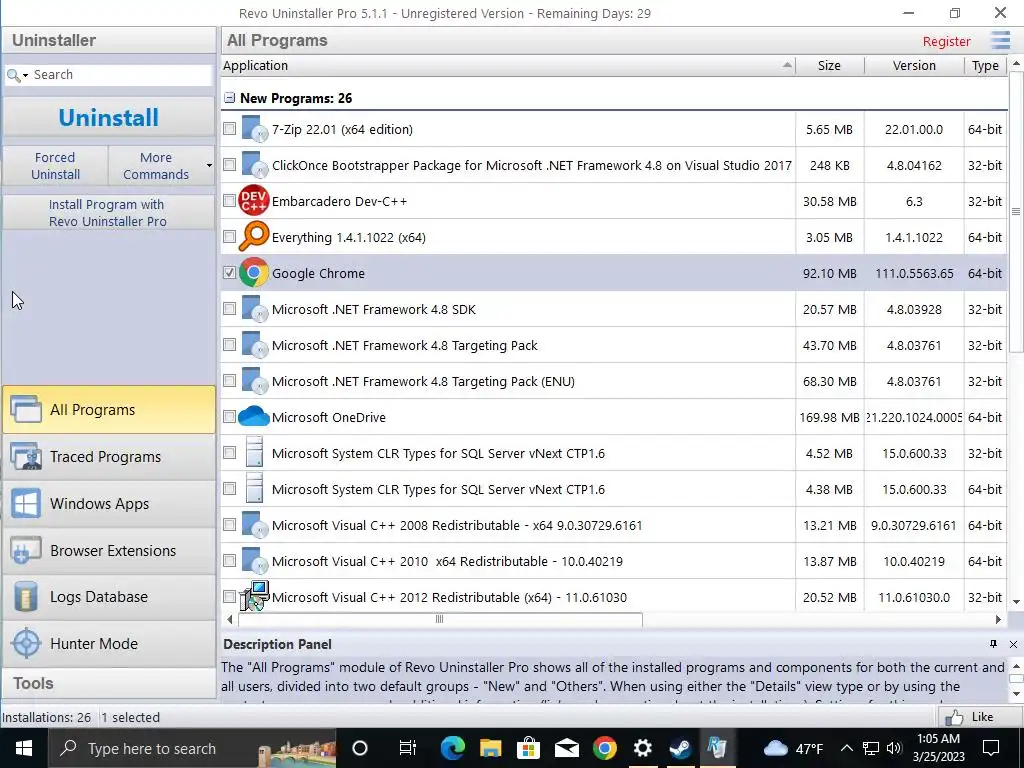Check the Everything 1.4.1.1022 checkbox
Image resolution: width=1024 pixels, height=768 pixels.
(x=229, y=236)
